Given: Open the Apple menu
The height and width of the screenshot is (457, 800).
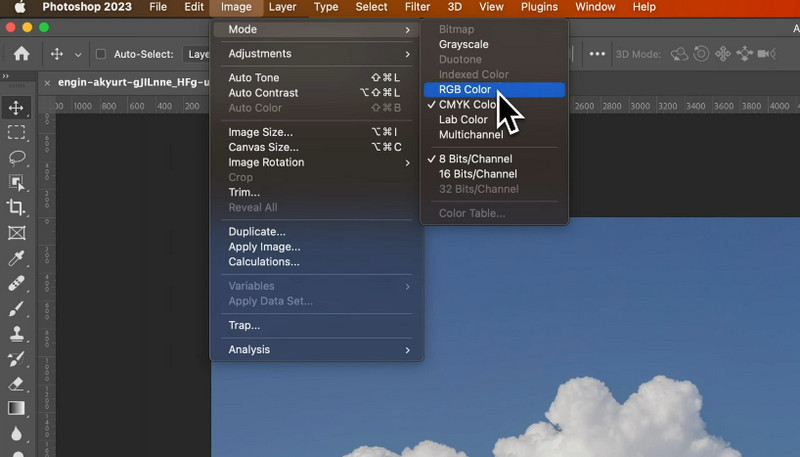Looking at the screenshot, I should pos(19,7).
